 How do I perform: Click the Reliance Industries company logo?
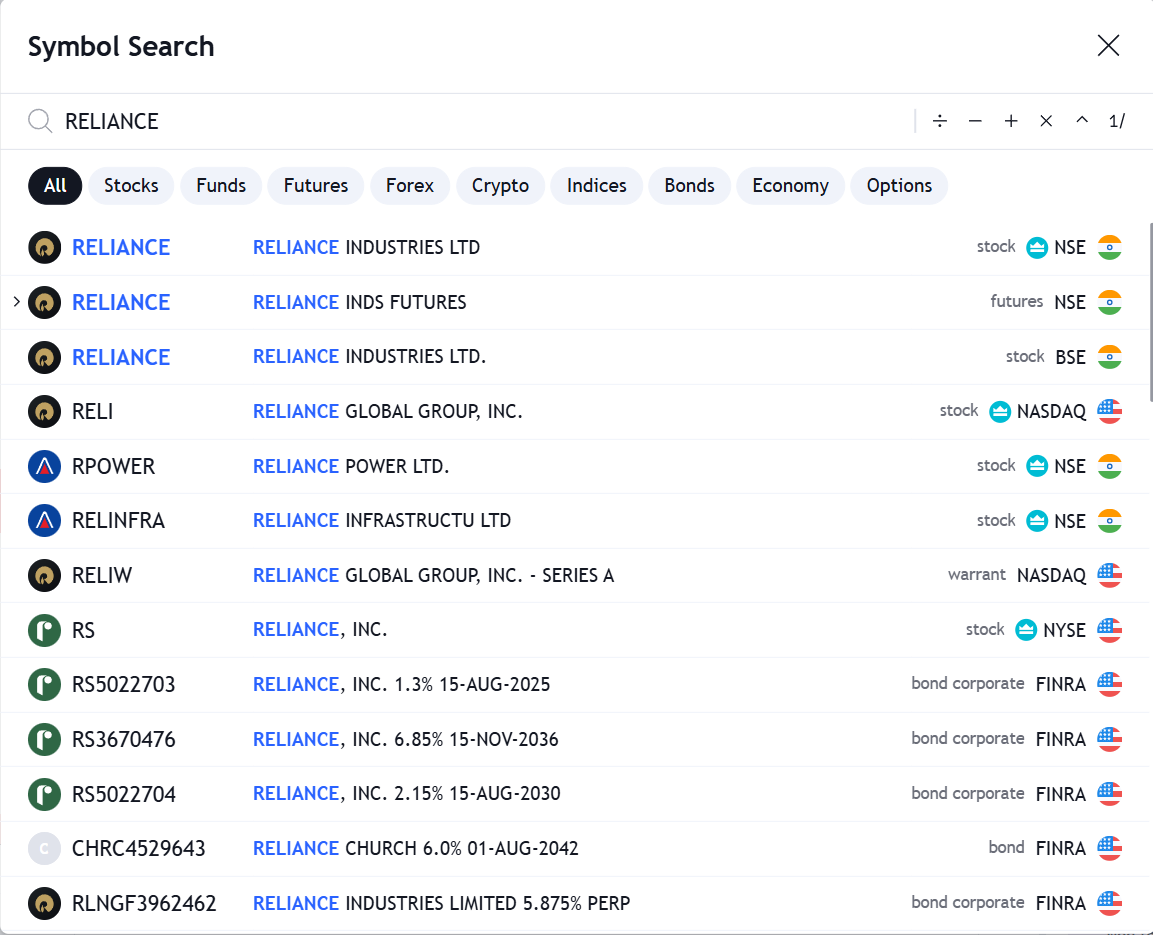(44, 247)
